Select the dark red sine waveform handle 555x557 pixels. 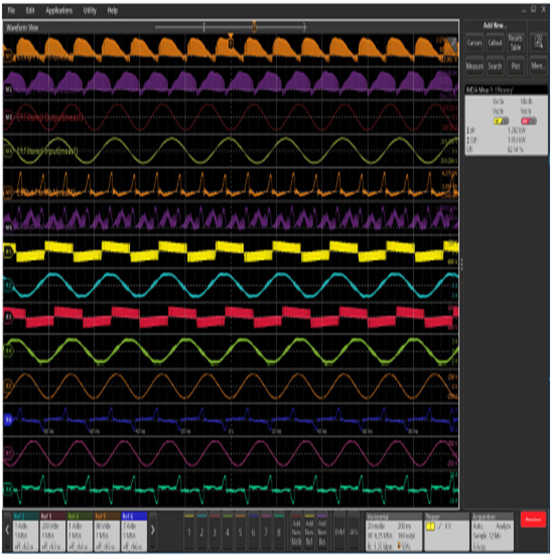[x=9, y=117]
